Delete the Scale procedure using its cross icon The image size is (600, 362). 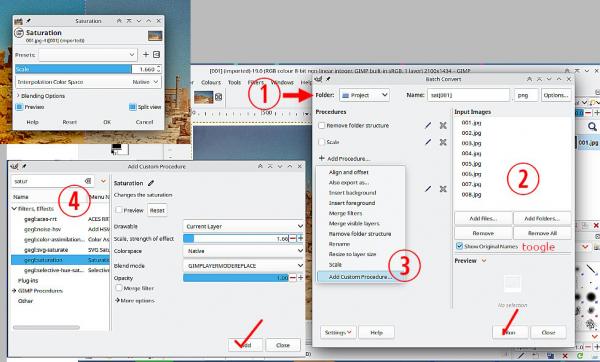[x=443, y=142]
